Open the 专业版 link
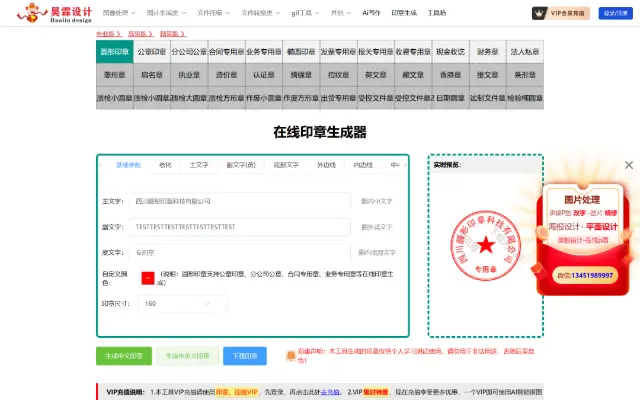This screenshot has height=400, width=640. [109, 34]
